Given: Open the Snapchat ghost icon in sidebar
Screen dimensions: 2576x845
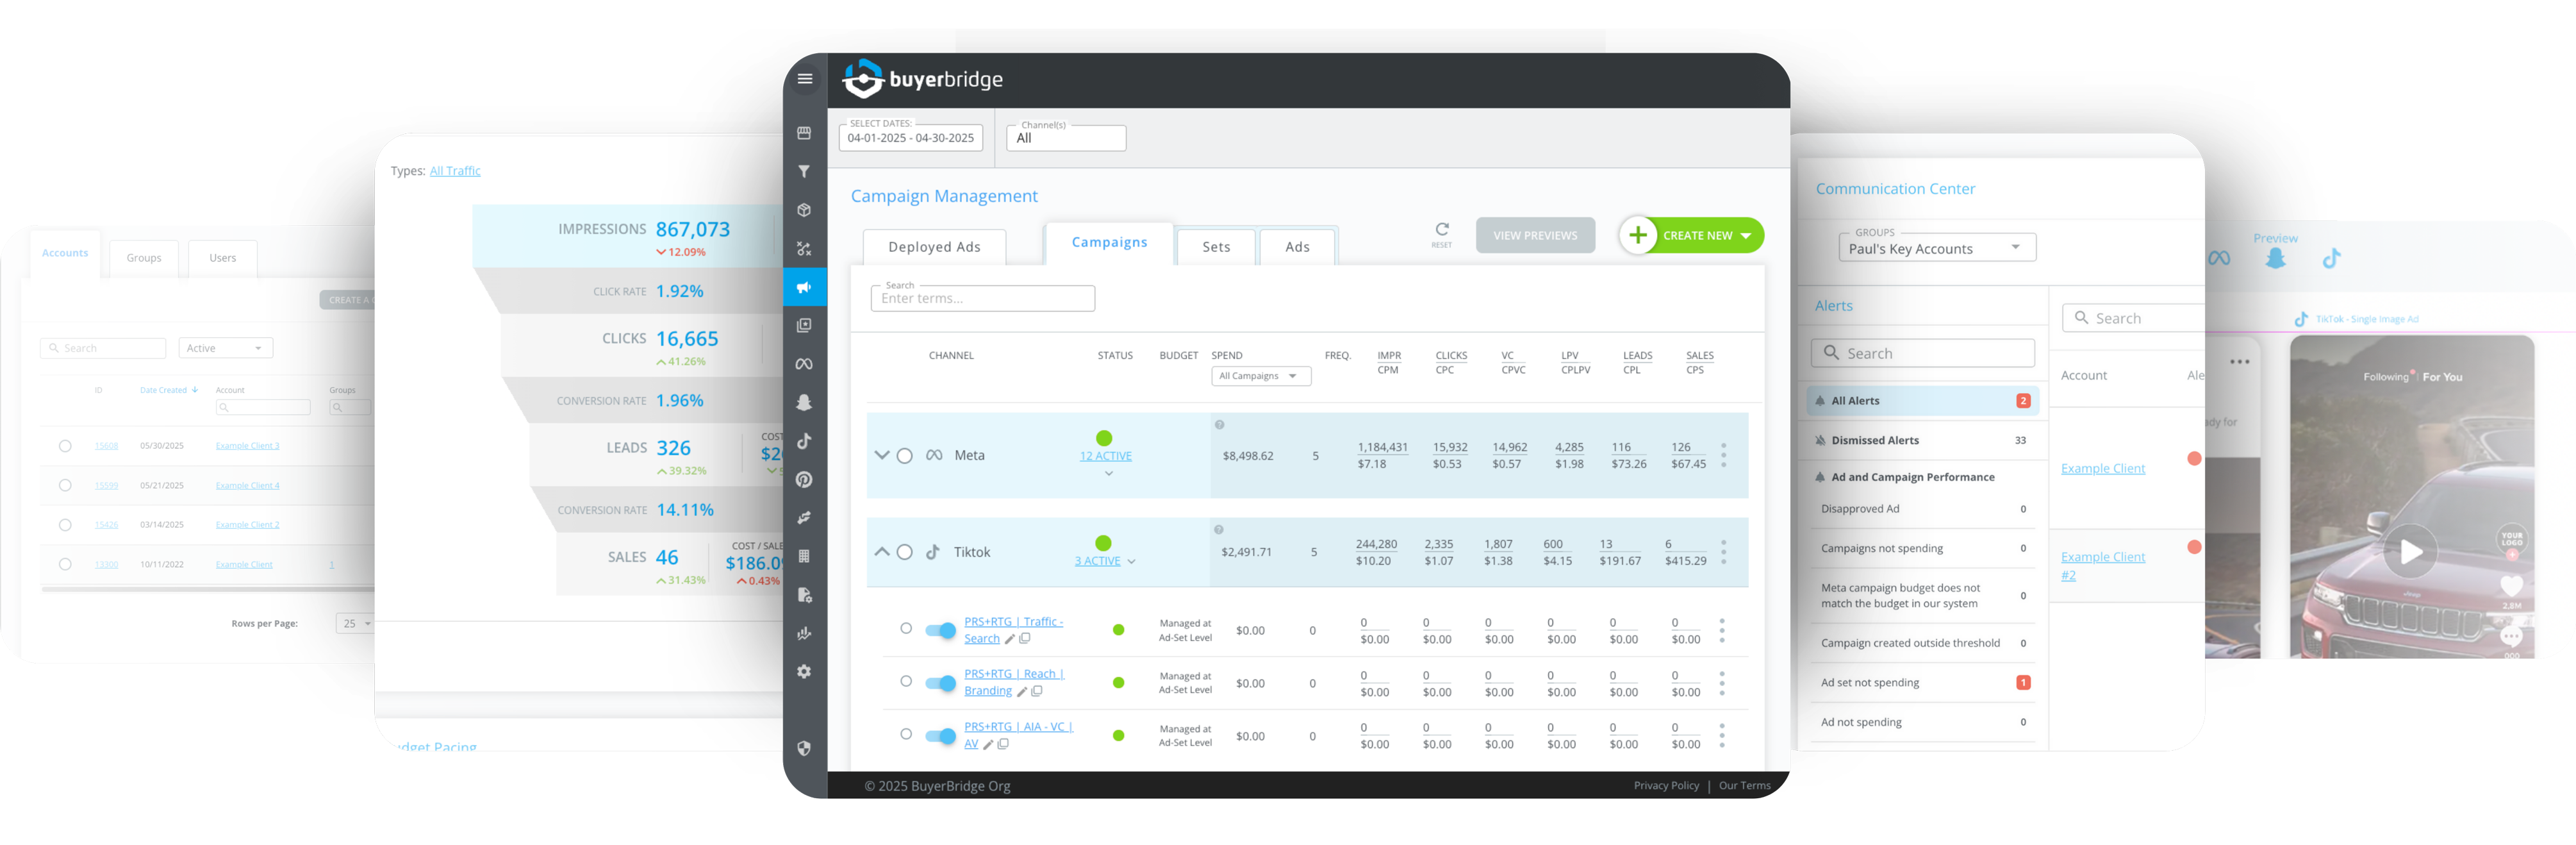Looking at the screenshot, I should [x=804, y=402].
